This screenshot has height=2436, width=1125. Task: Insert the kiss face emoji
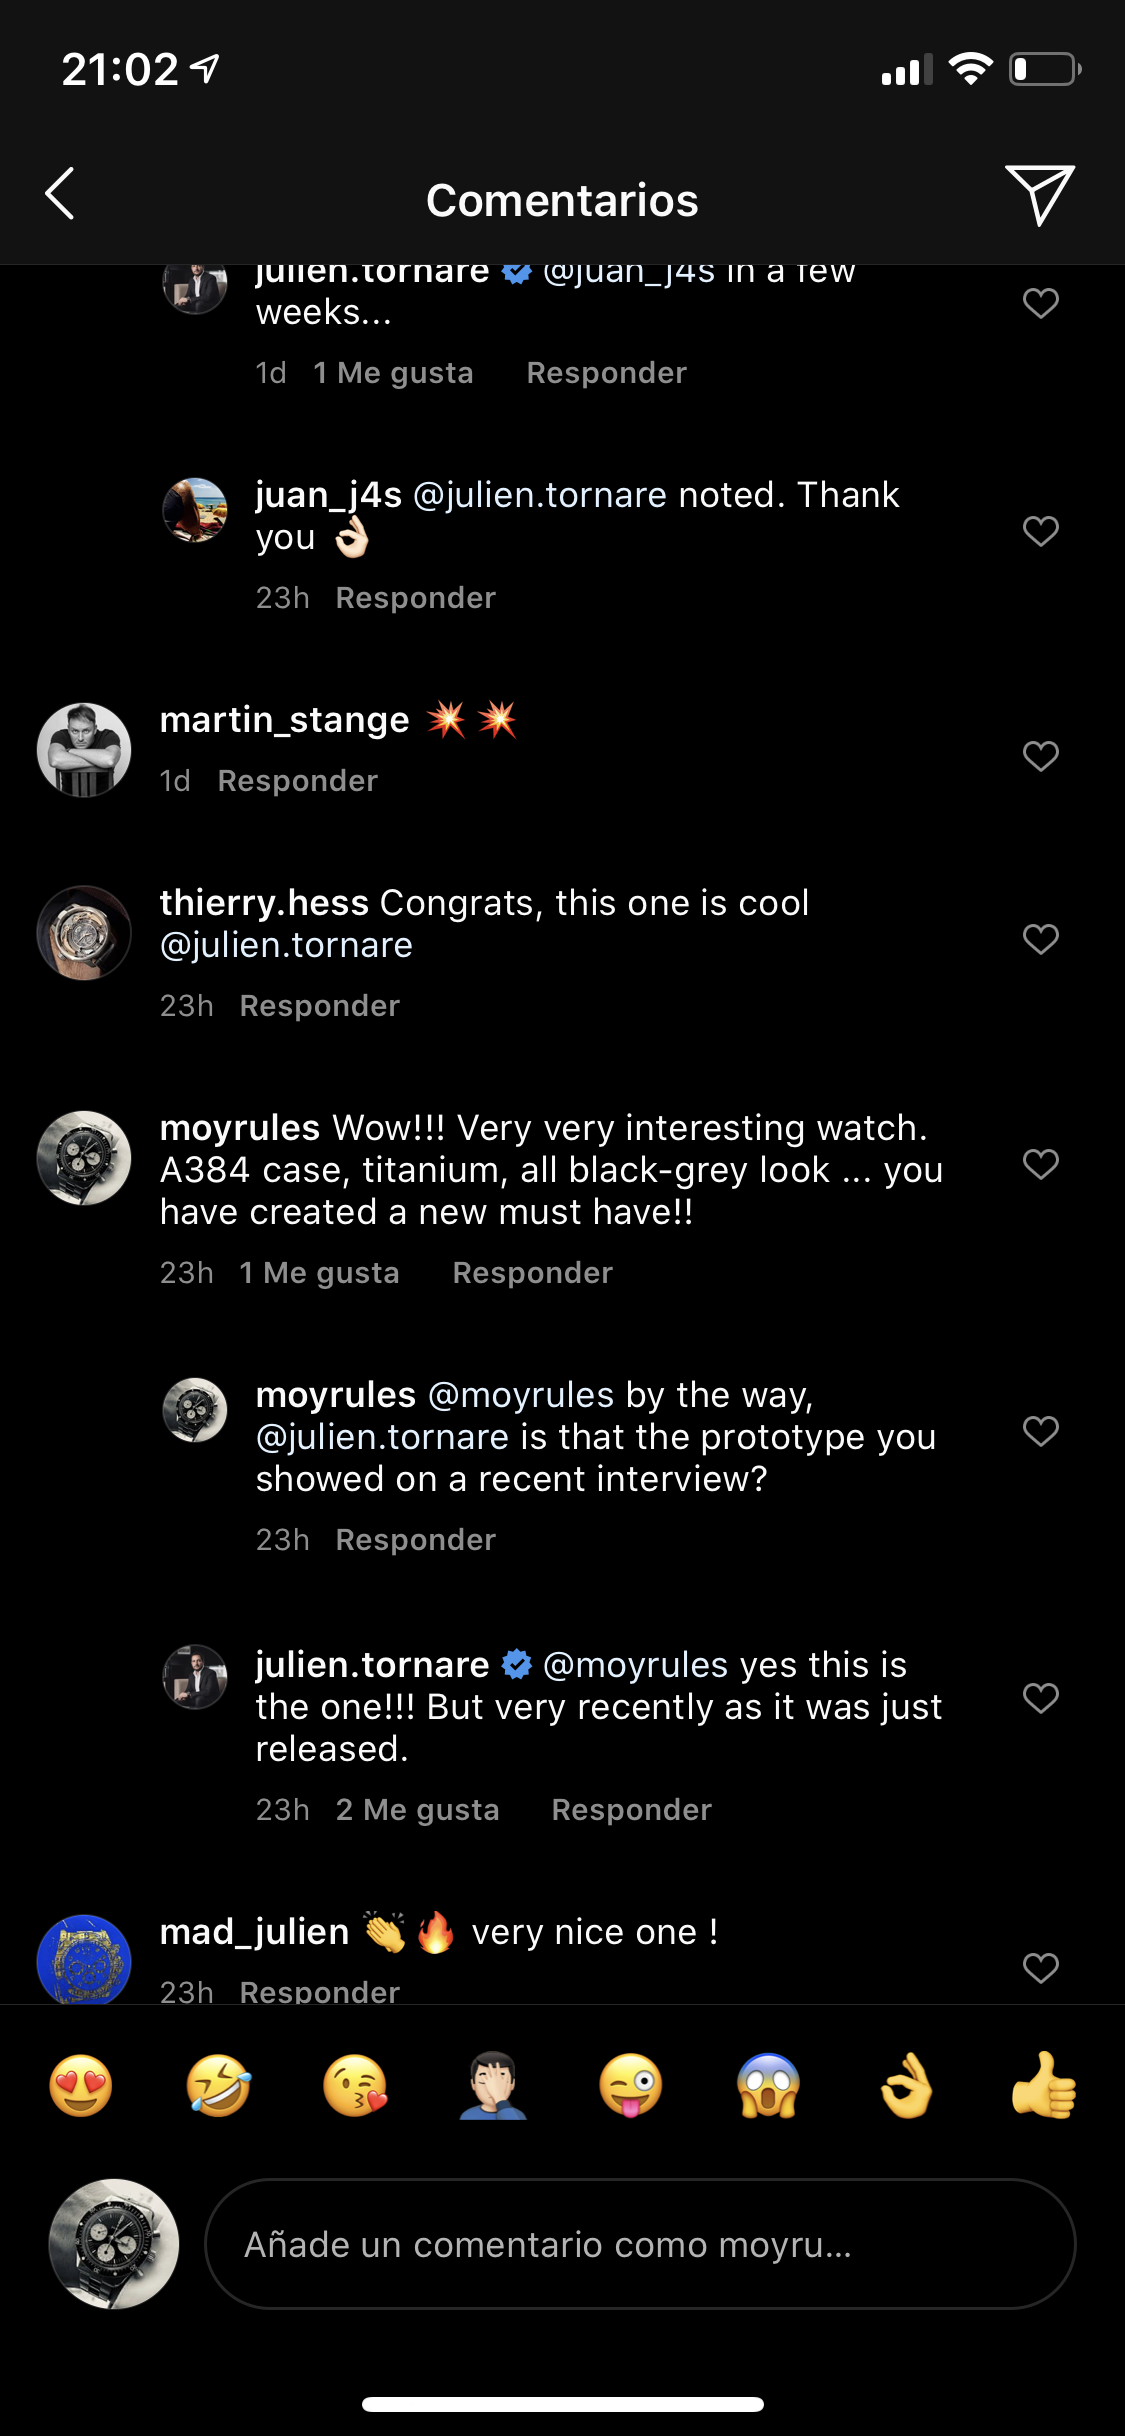coord(355,2086)
